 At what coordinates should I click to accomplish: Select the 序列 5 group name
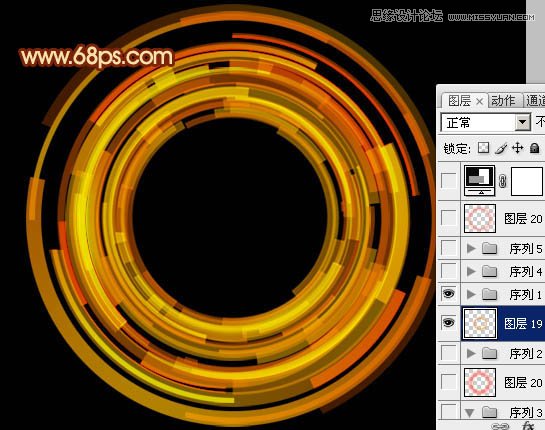point(526,249)
